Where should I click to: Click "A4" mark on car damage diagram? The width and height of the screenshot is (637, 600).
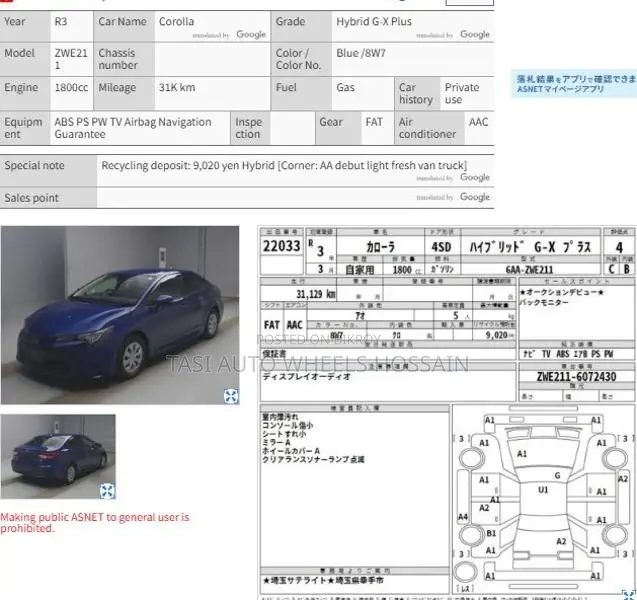point(463,516)
